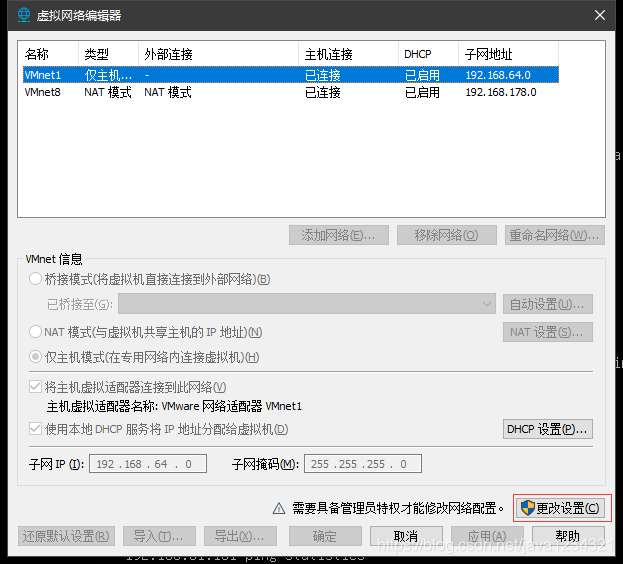Click the 自动设置(U)... button
Screen dimensions: 623x564
pos(548,304)
